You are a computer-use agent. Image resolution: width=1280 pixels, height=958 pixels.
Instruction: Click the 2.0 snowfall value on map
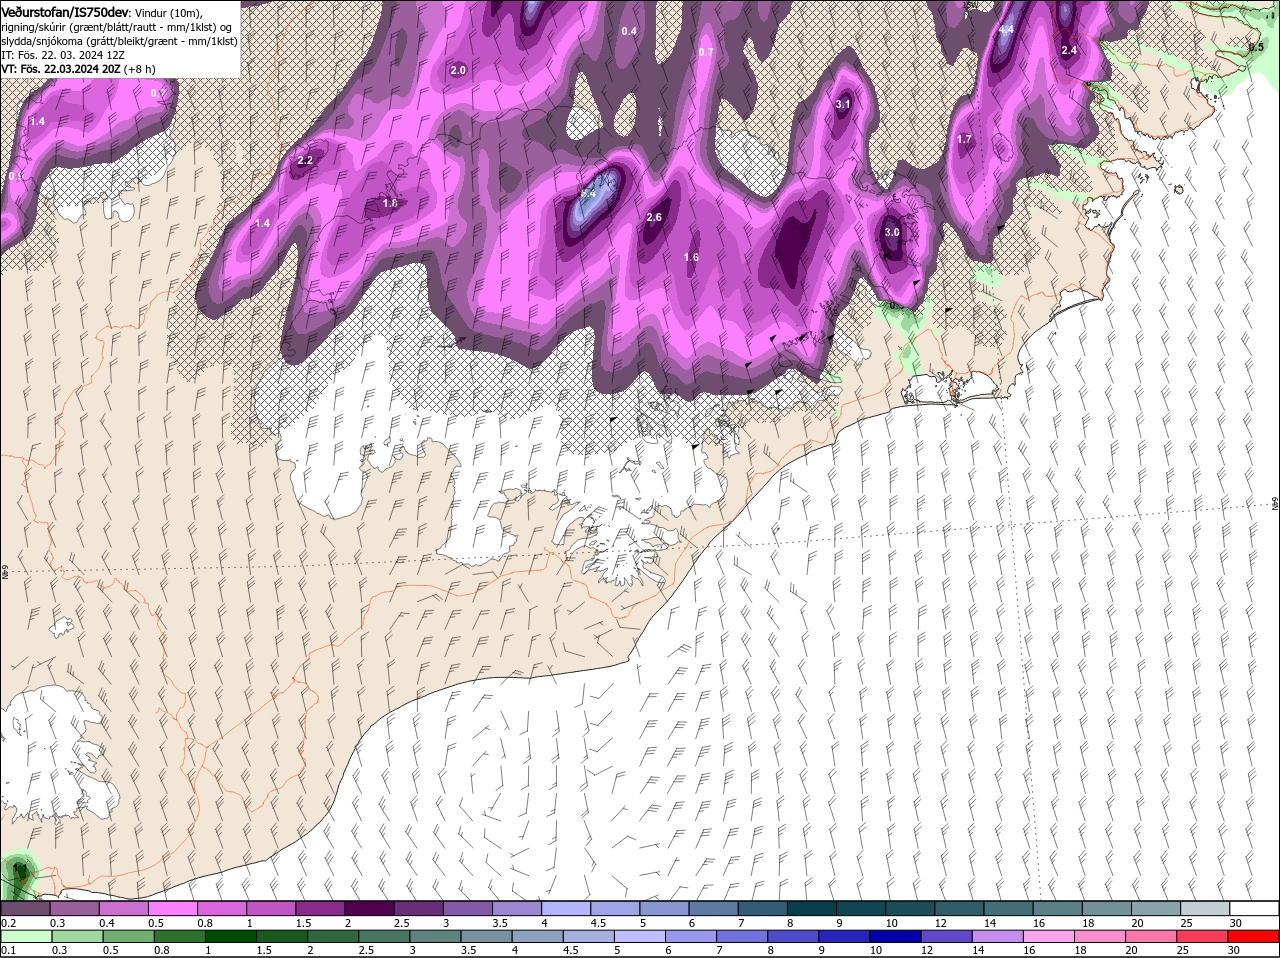[x=459, y=71]
